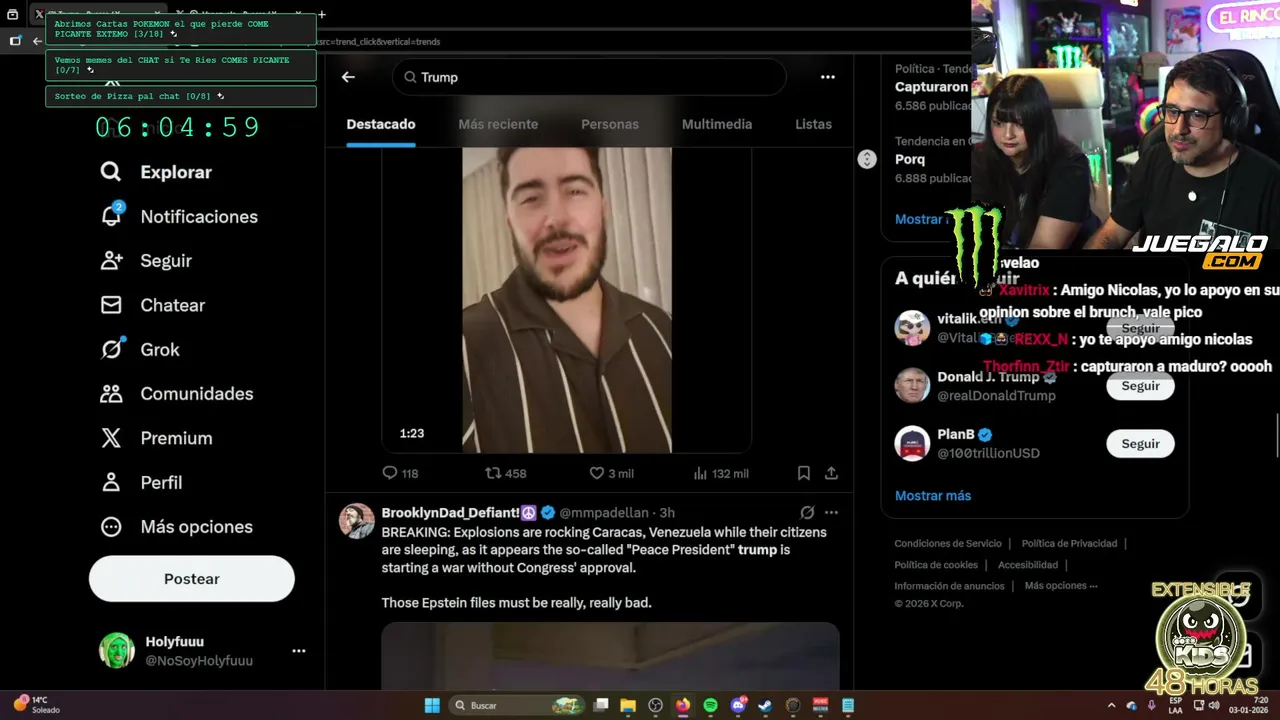Follow Donald J. Trump account
Viewport: 1280px width, 720px height.
click(x=1140, y=386)
